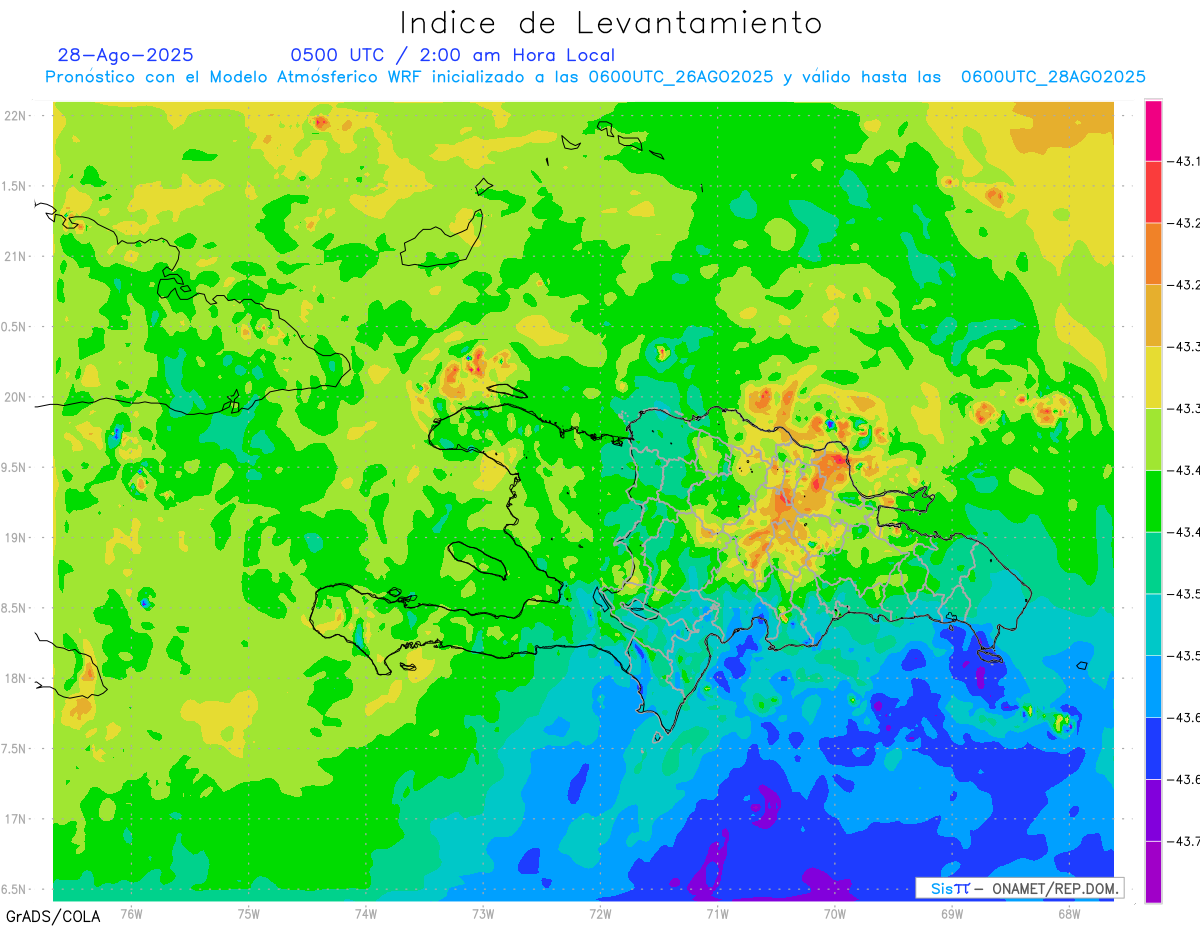Select the royal blue segment of the color scale
This screenshot has height=927, width=1200.
(1153, 748)
